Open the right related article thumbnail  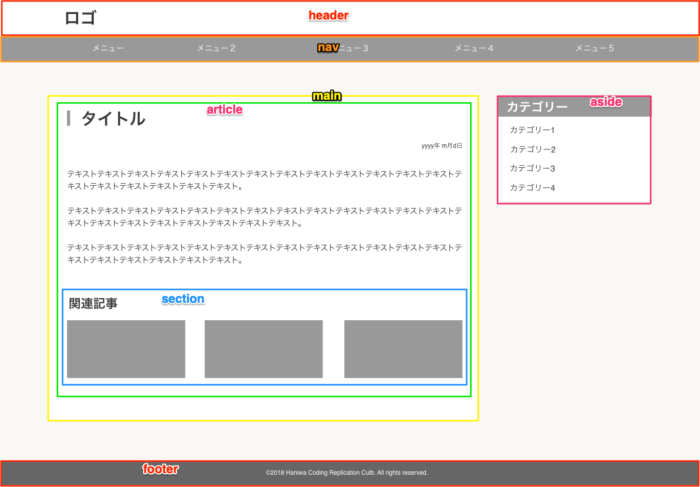403,349
